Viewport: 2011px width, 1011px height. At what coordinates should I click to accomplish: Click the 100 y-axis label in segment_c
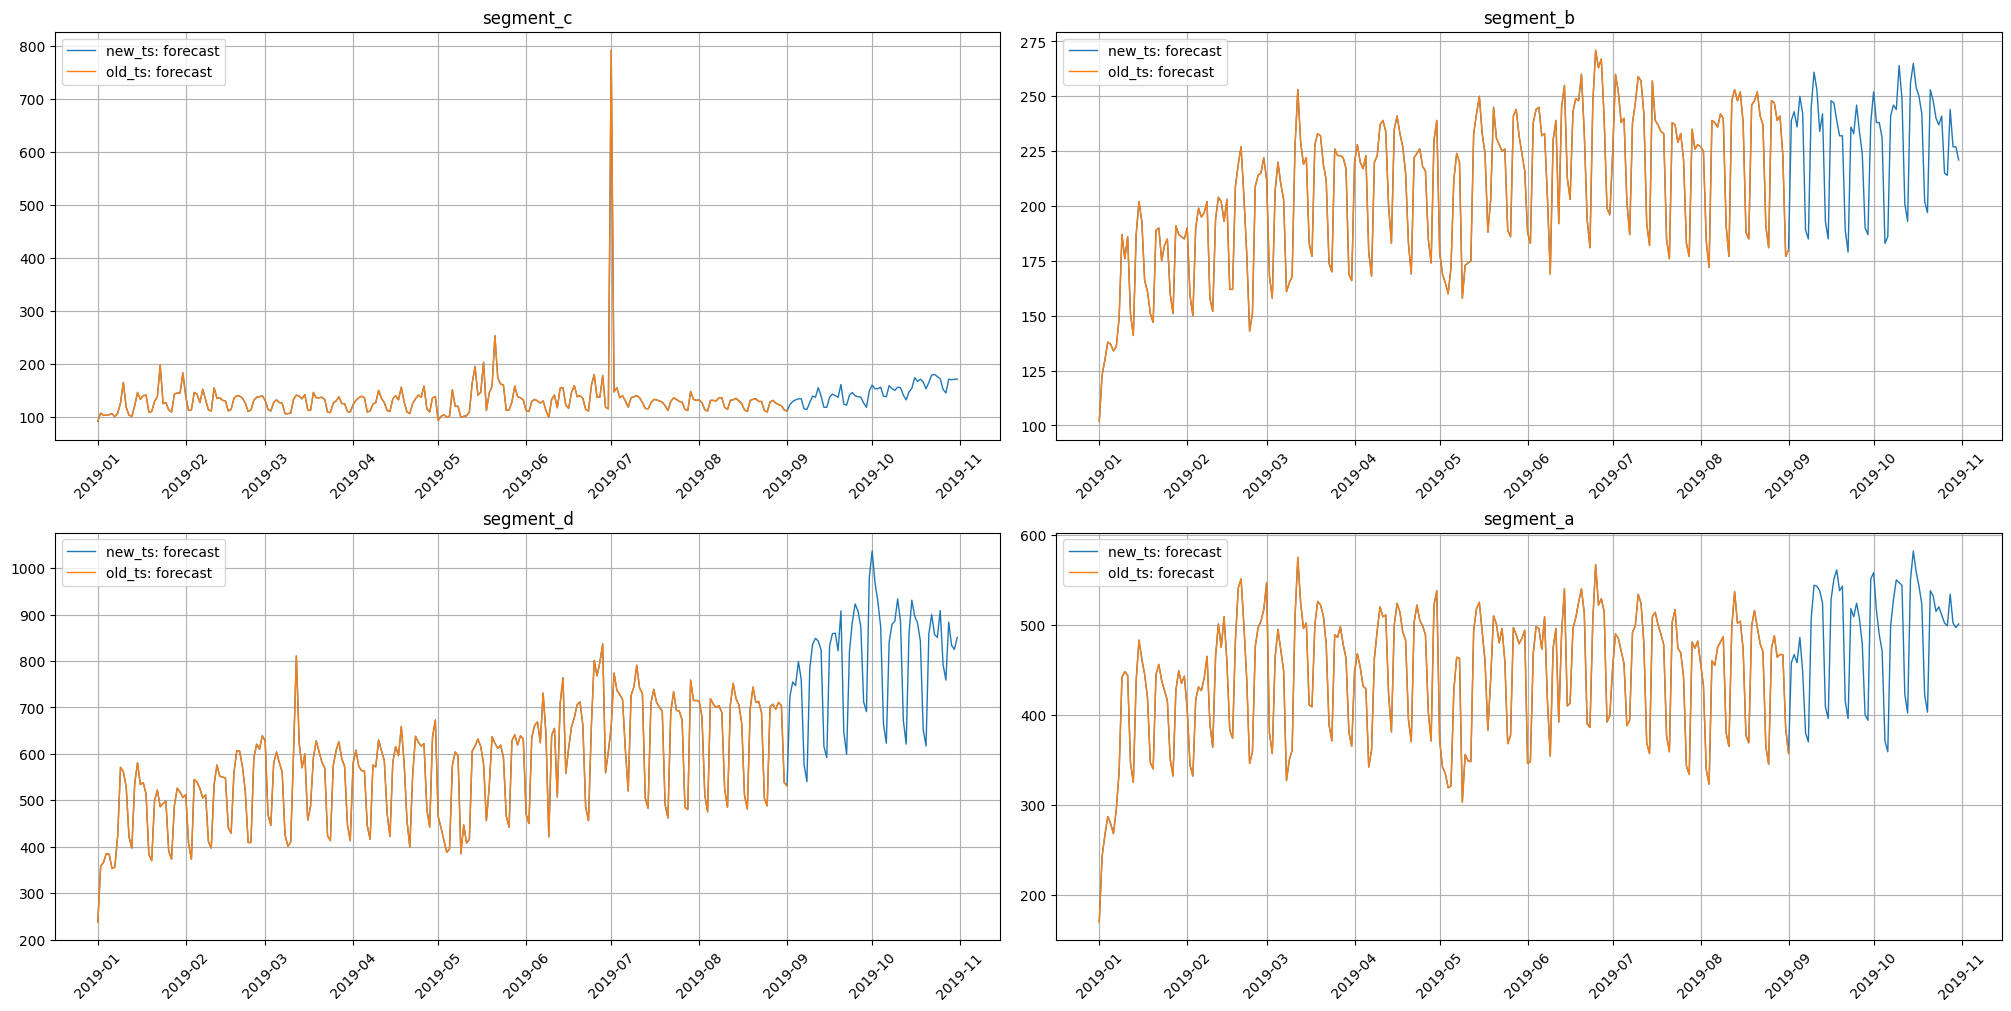(x=31, y=418)
